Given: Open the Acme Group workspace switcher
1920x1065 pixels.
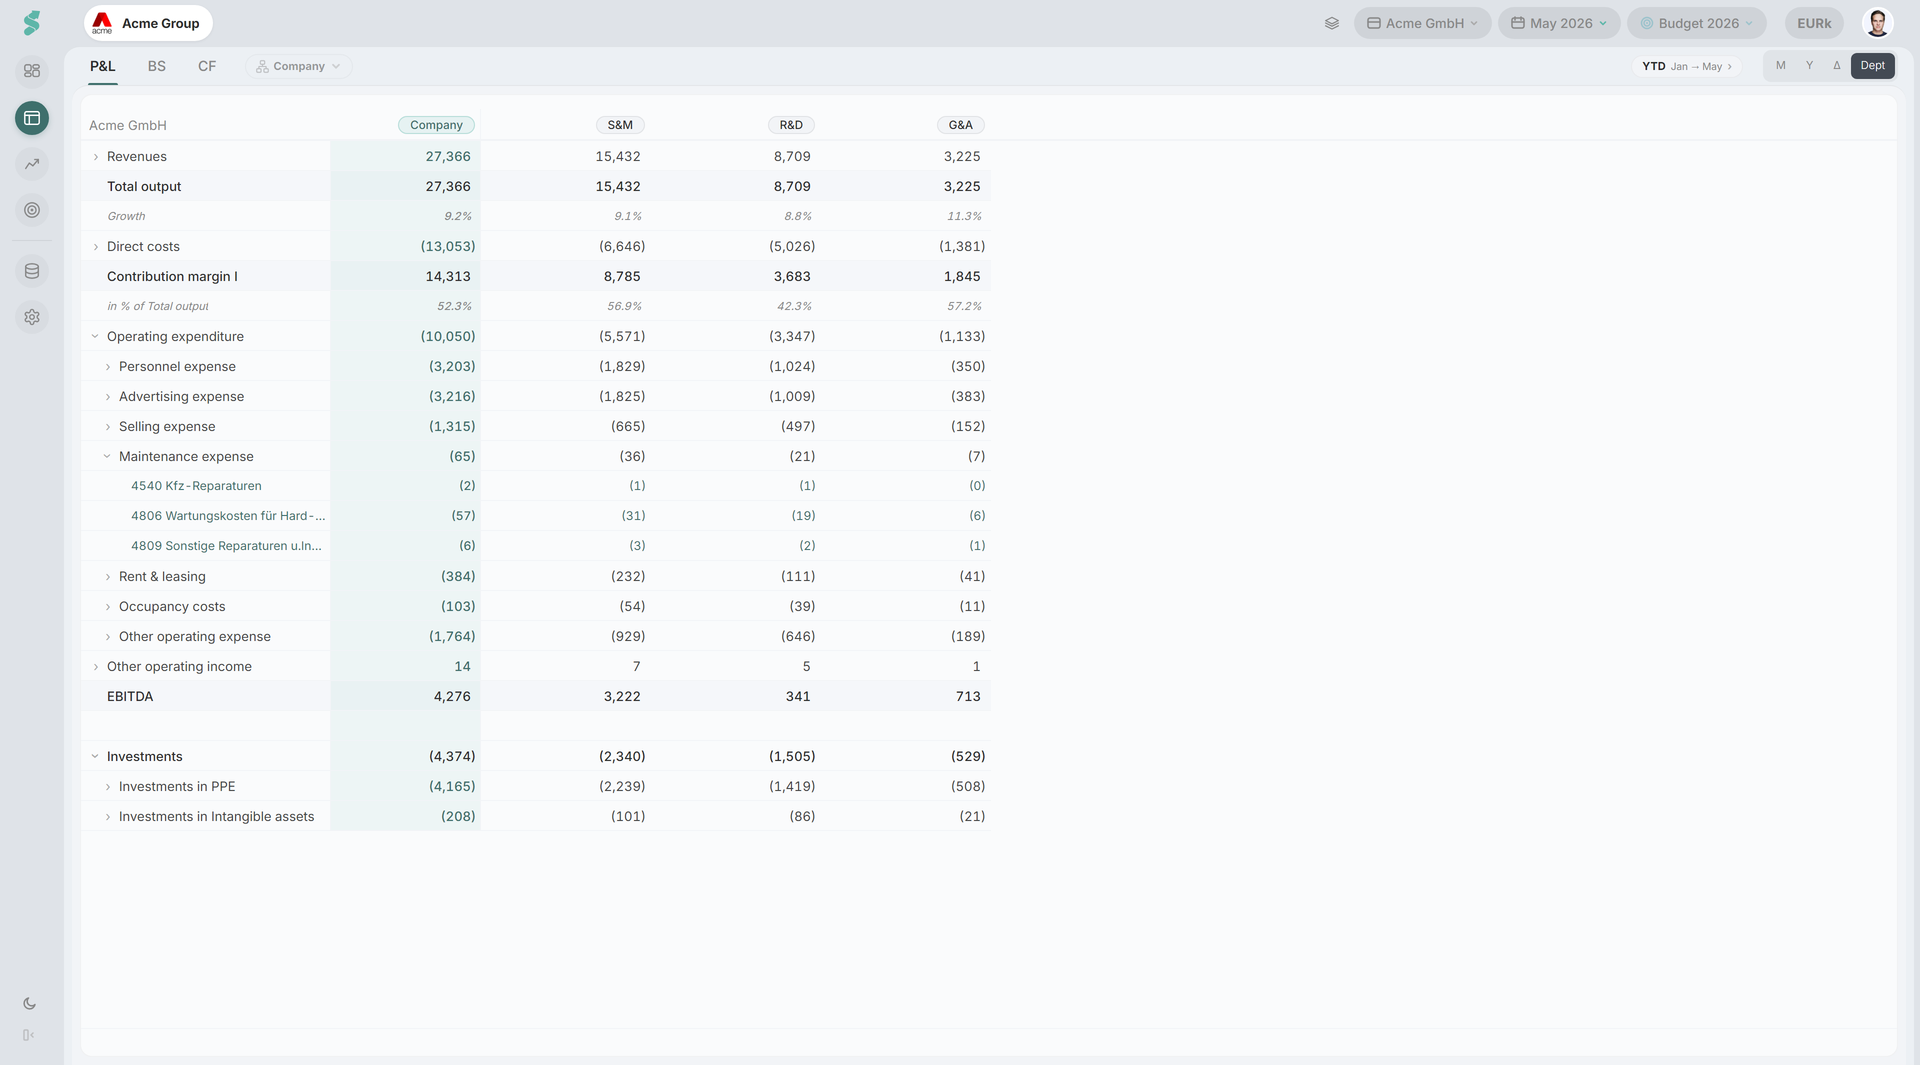Looking at the screenshot, I should 148,23.
